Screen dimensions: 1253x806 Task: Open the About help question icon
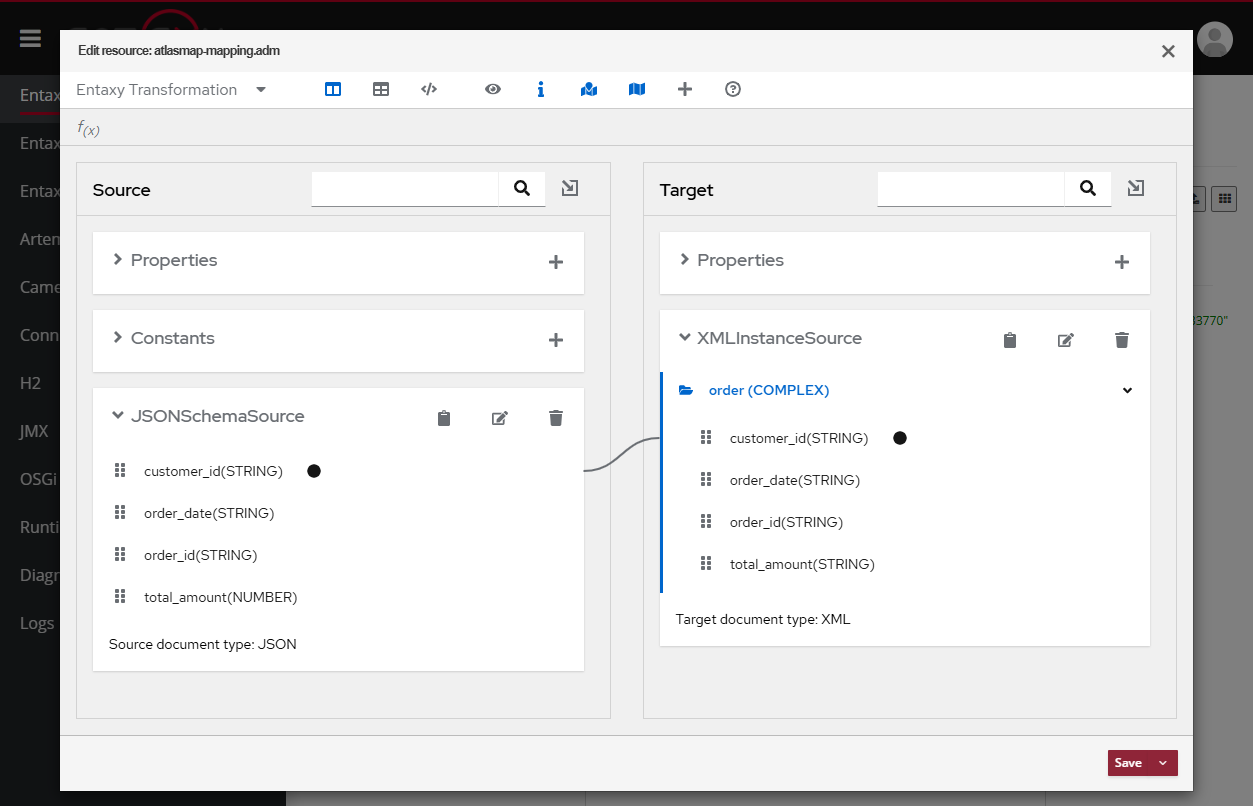733,89
